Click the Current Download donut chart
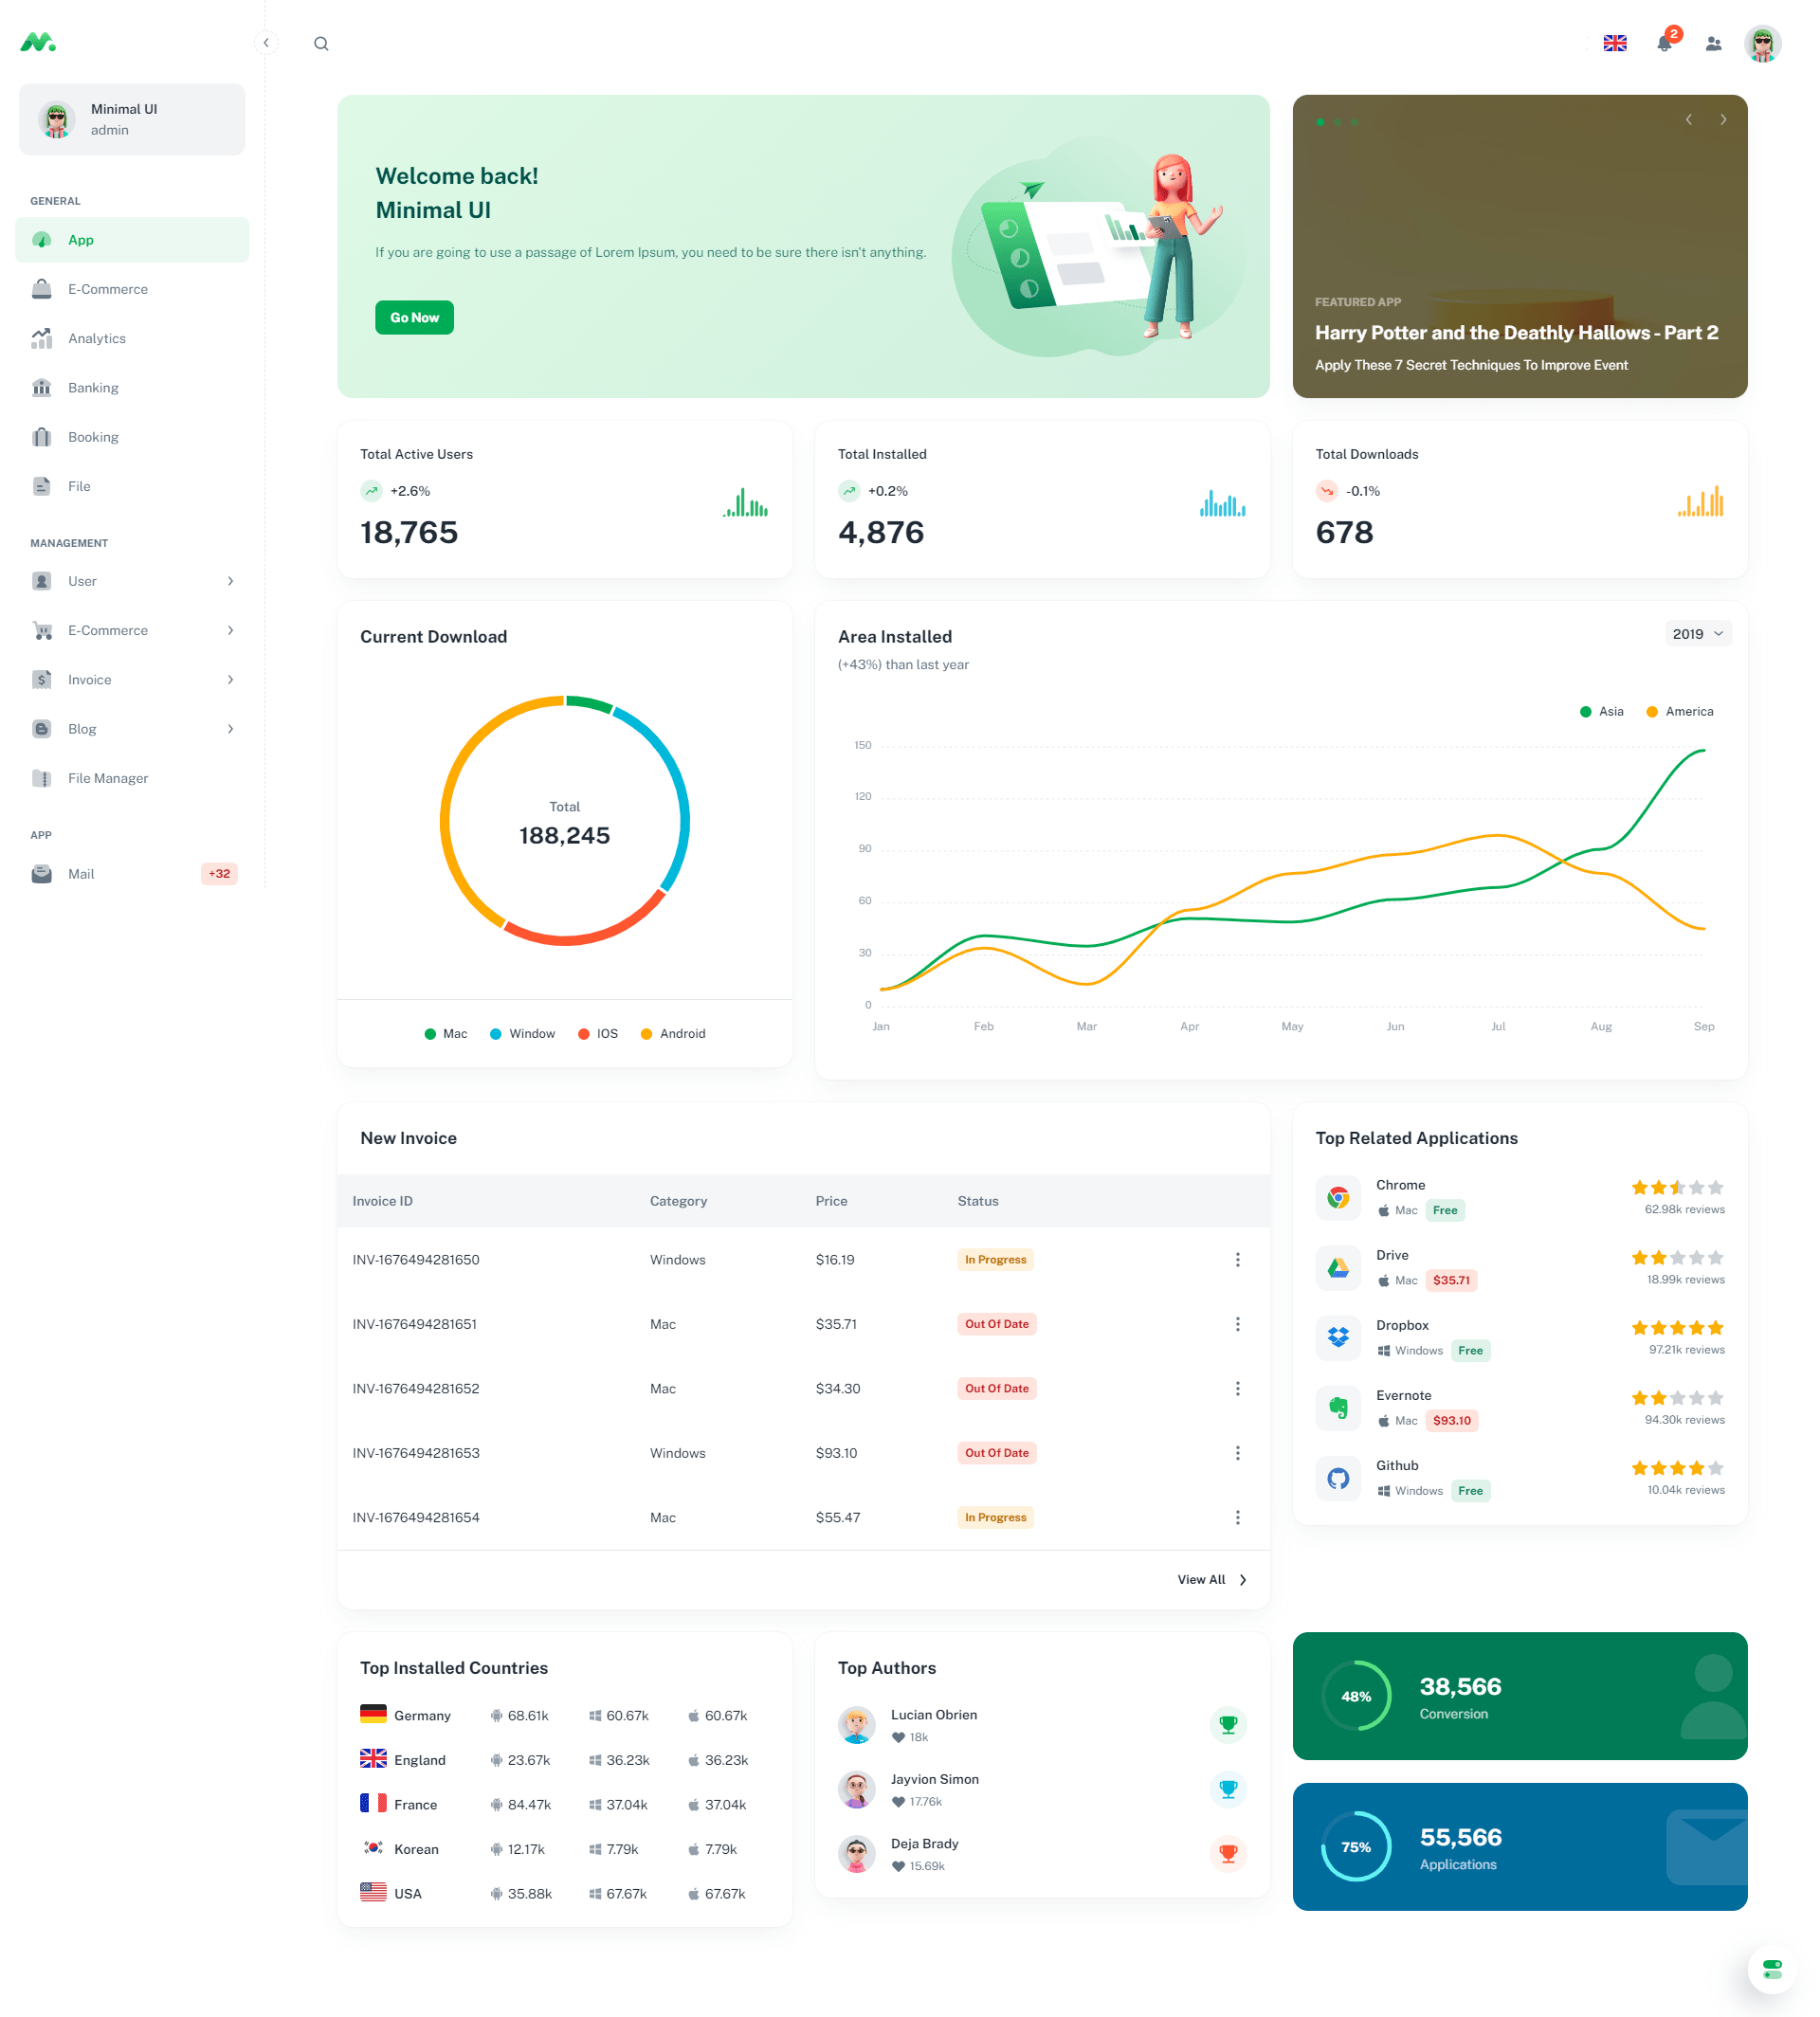The height and width of the screenshot is (2017, 1820). coord(564,820)
